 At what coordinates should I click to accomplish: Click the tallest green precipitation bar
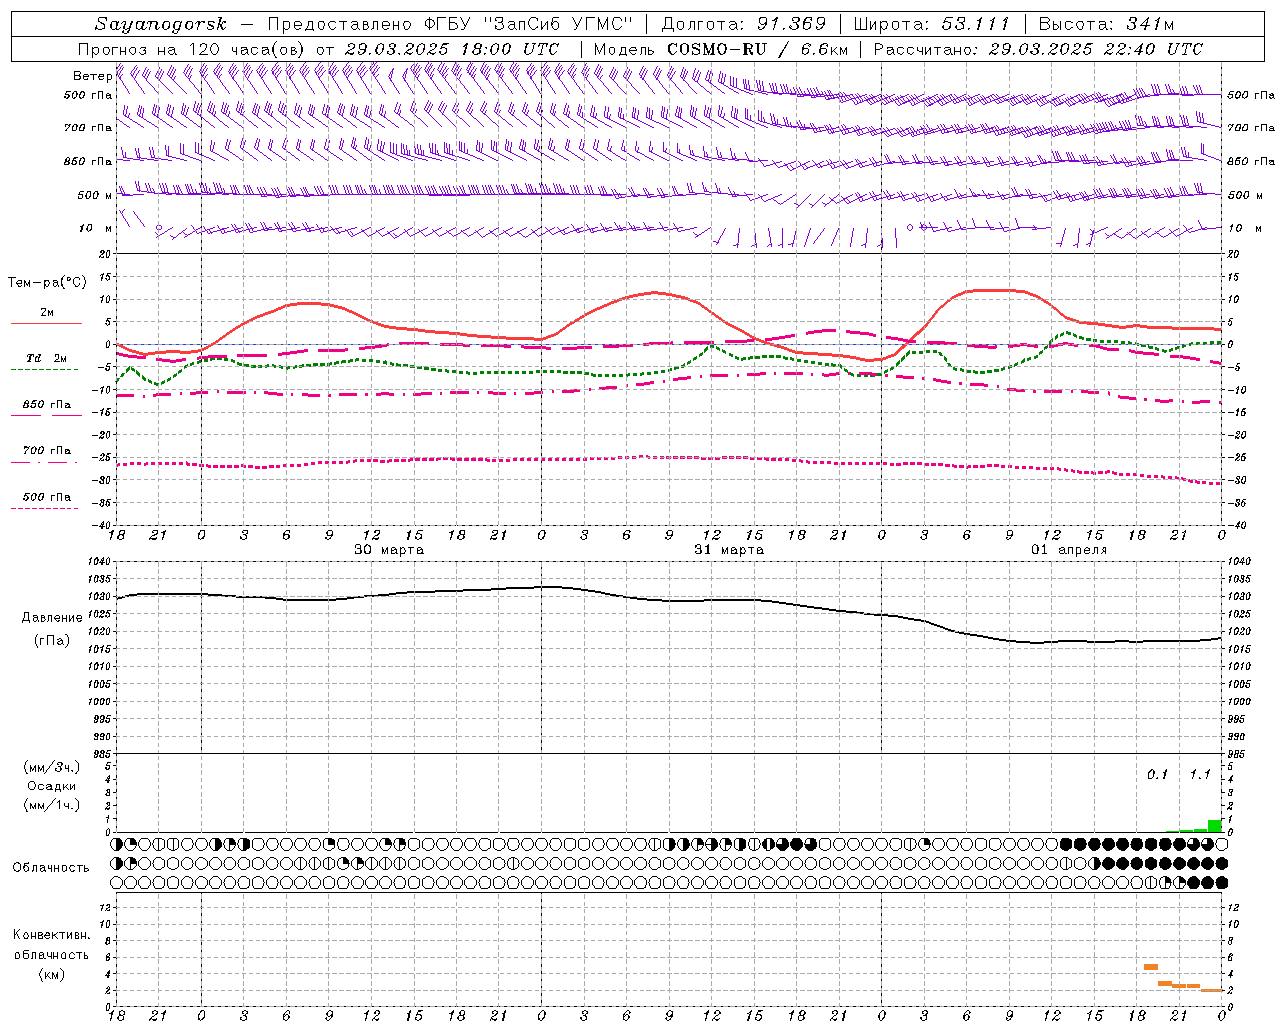(1215, 826)
